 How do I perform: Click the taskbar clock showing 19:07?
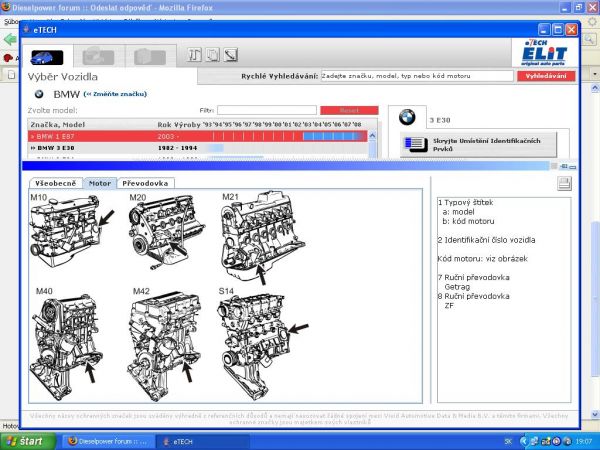tap(584, 442)
